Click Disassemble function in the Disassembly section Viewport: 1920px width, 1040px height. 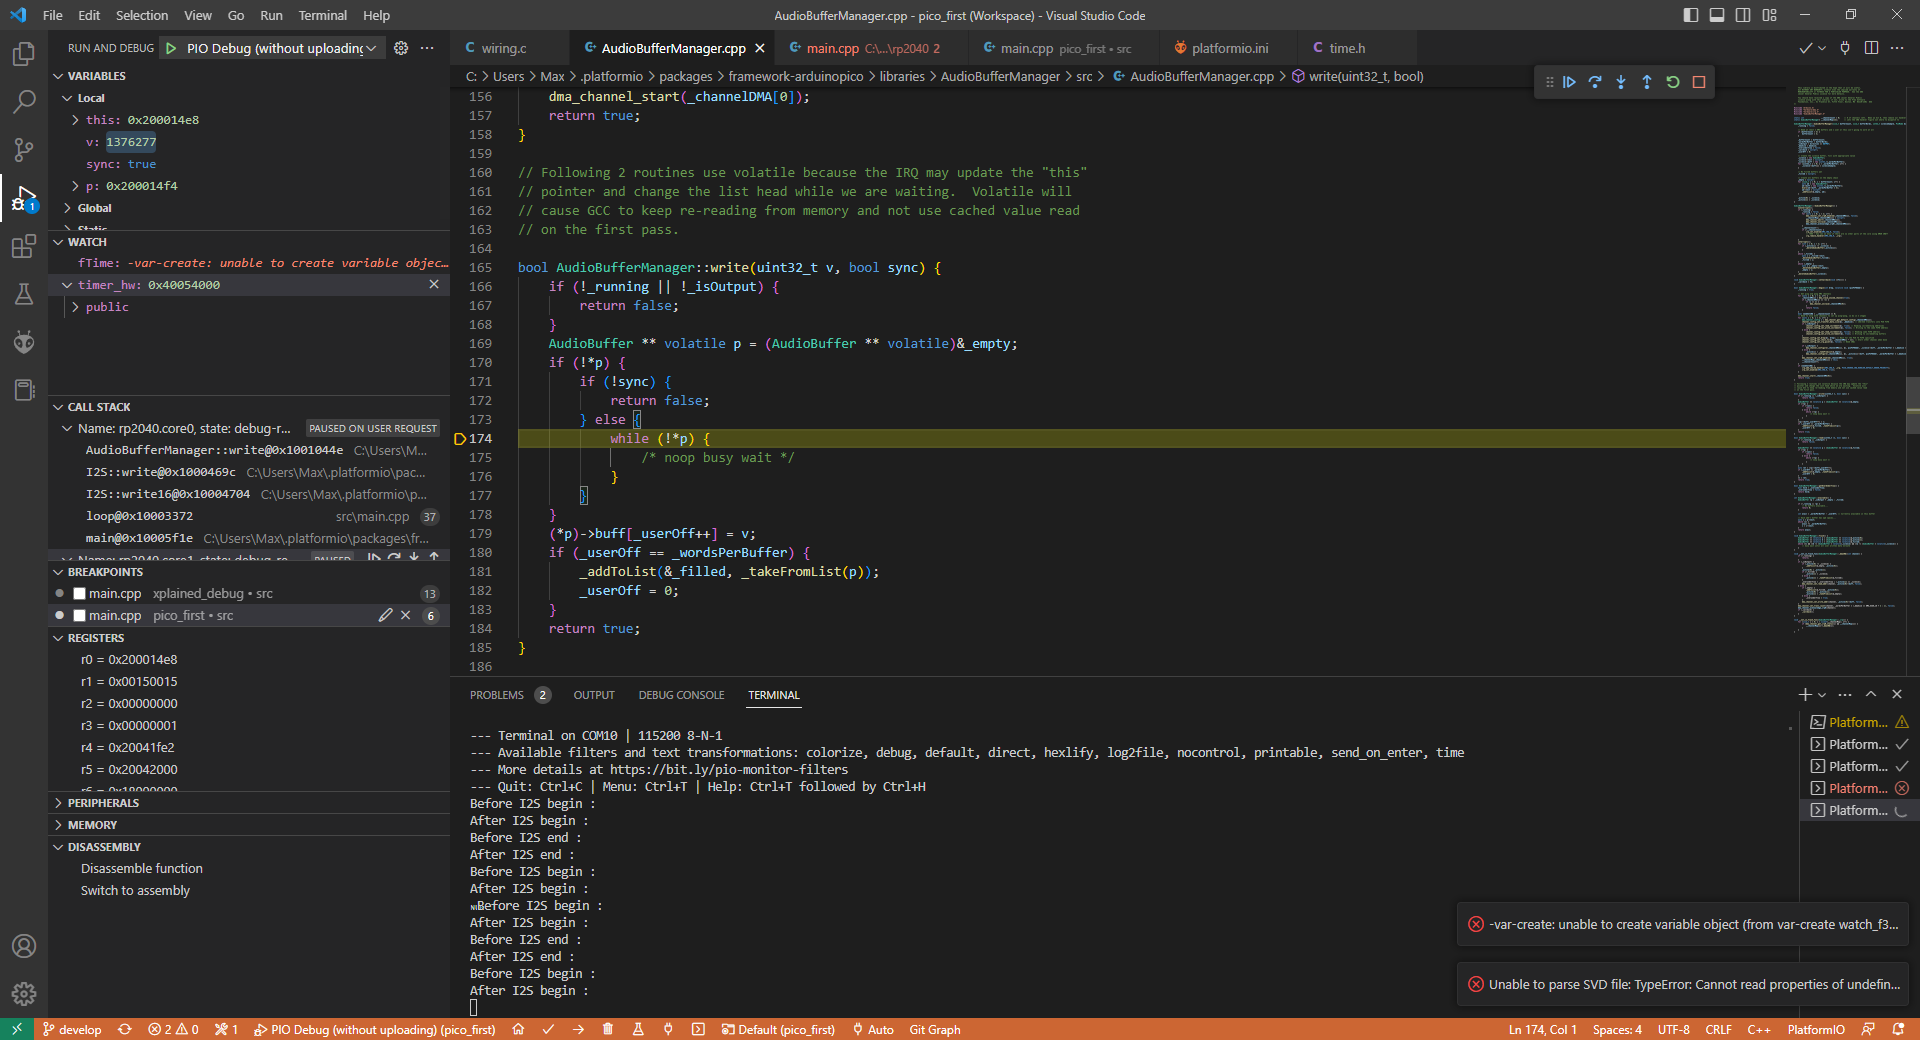142,868
